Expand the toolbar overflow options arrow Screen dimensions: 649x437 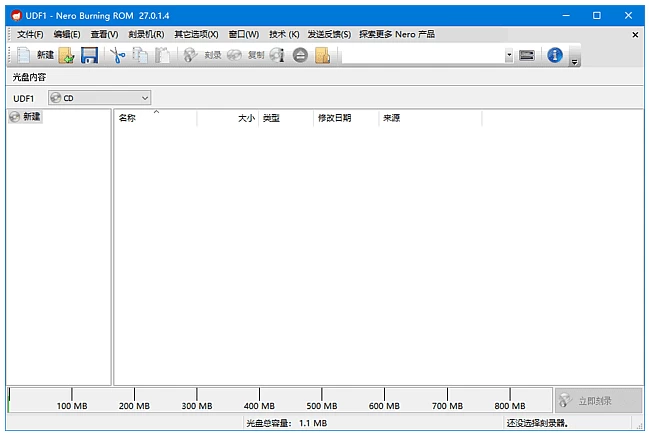point(574,61)
